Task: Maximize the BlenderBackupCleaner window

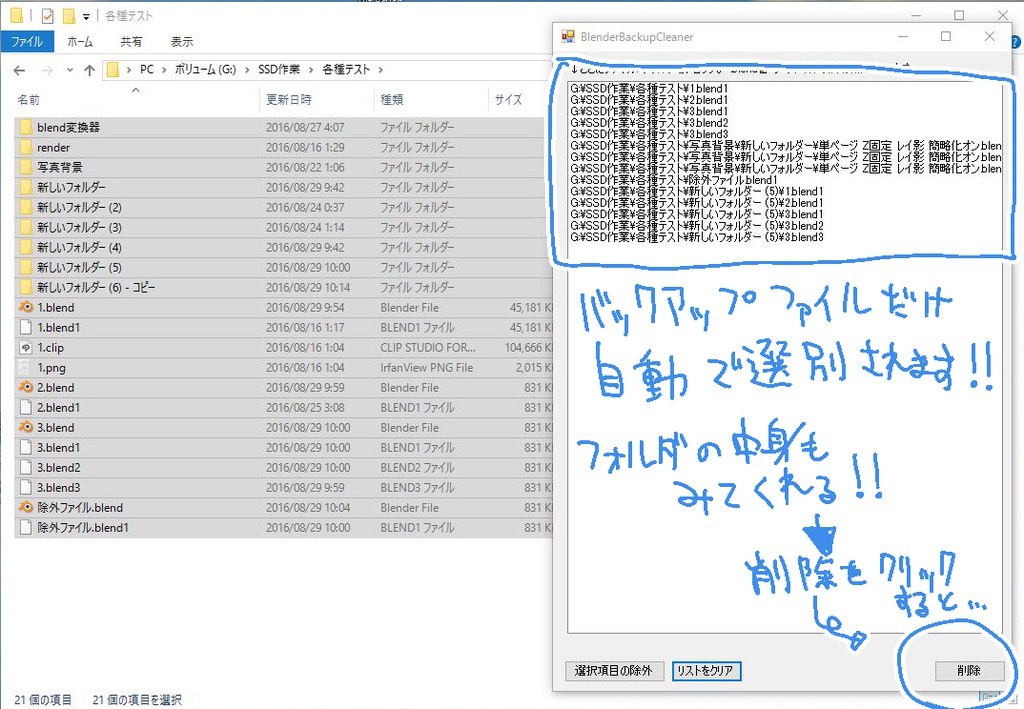Action: pos(946,37)
